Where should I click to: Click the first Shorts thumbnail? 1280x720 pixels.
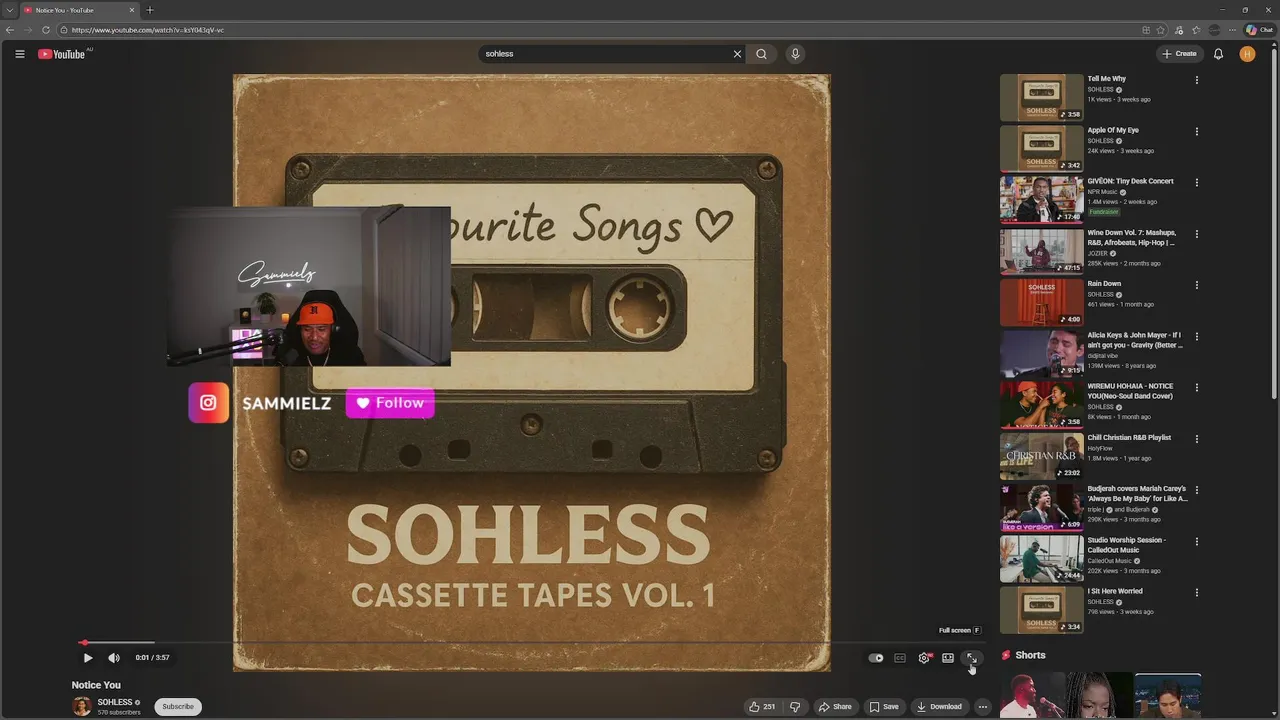click(1032, 696)
